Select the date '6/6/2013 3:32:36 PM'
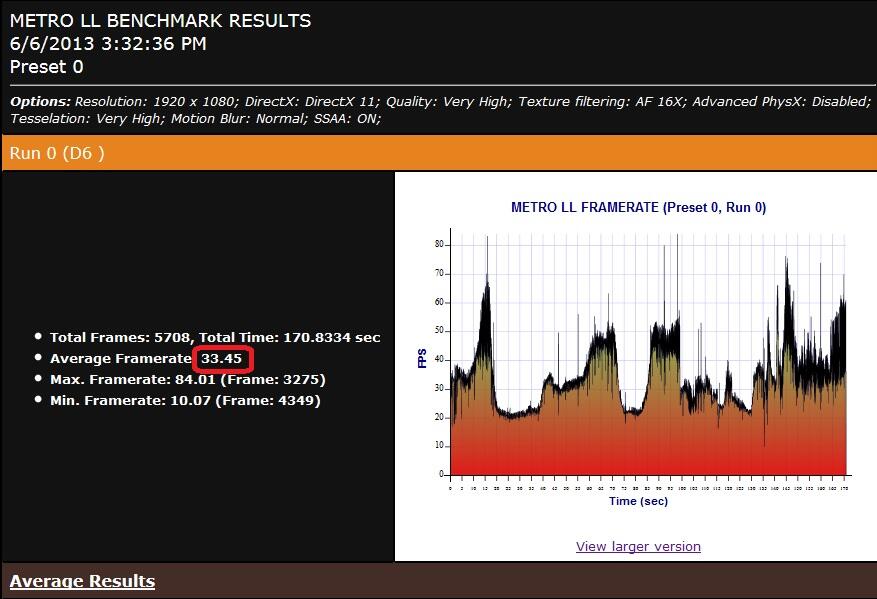Screen dimensions: 877x599 click(108, 44)
